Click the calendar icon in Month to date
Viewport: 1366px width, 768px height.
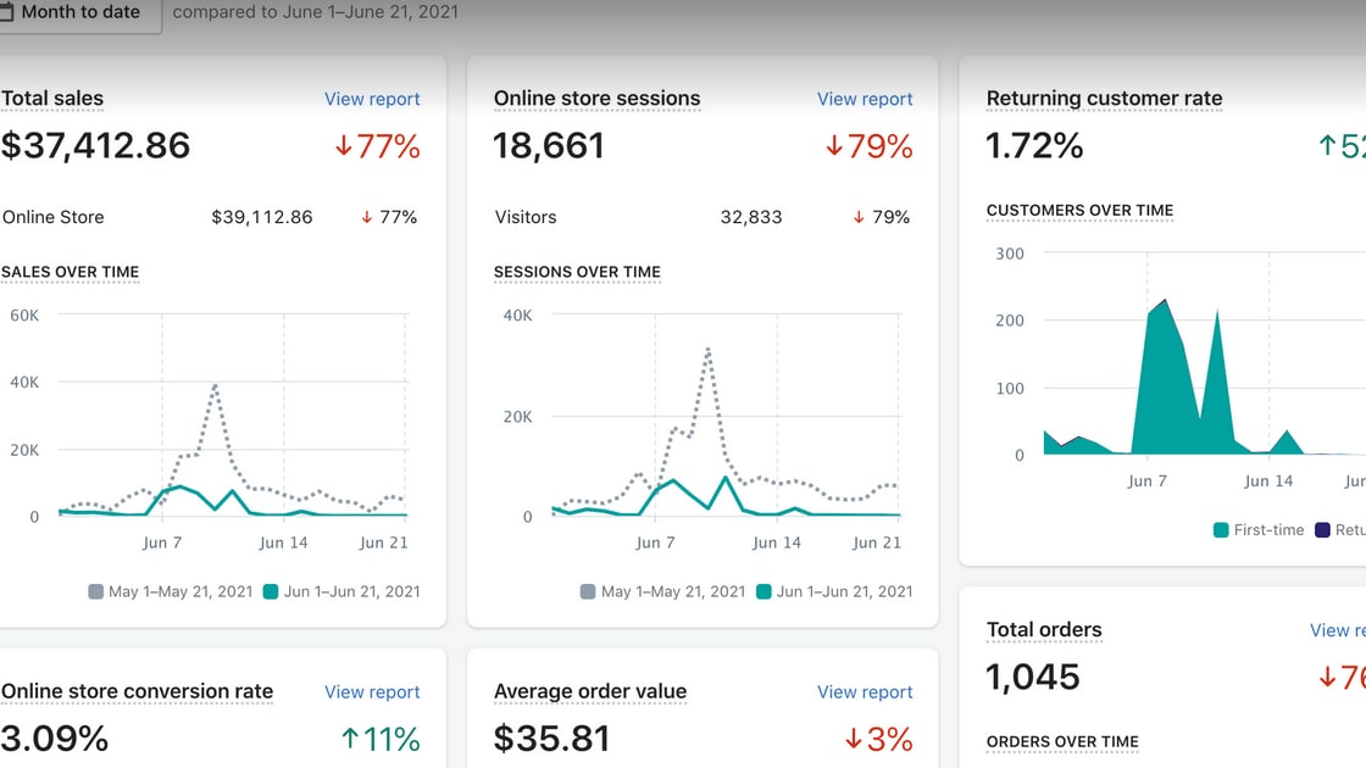(x=6, y=13)
